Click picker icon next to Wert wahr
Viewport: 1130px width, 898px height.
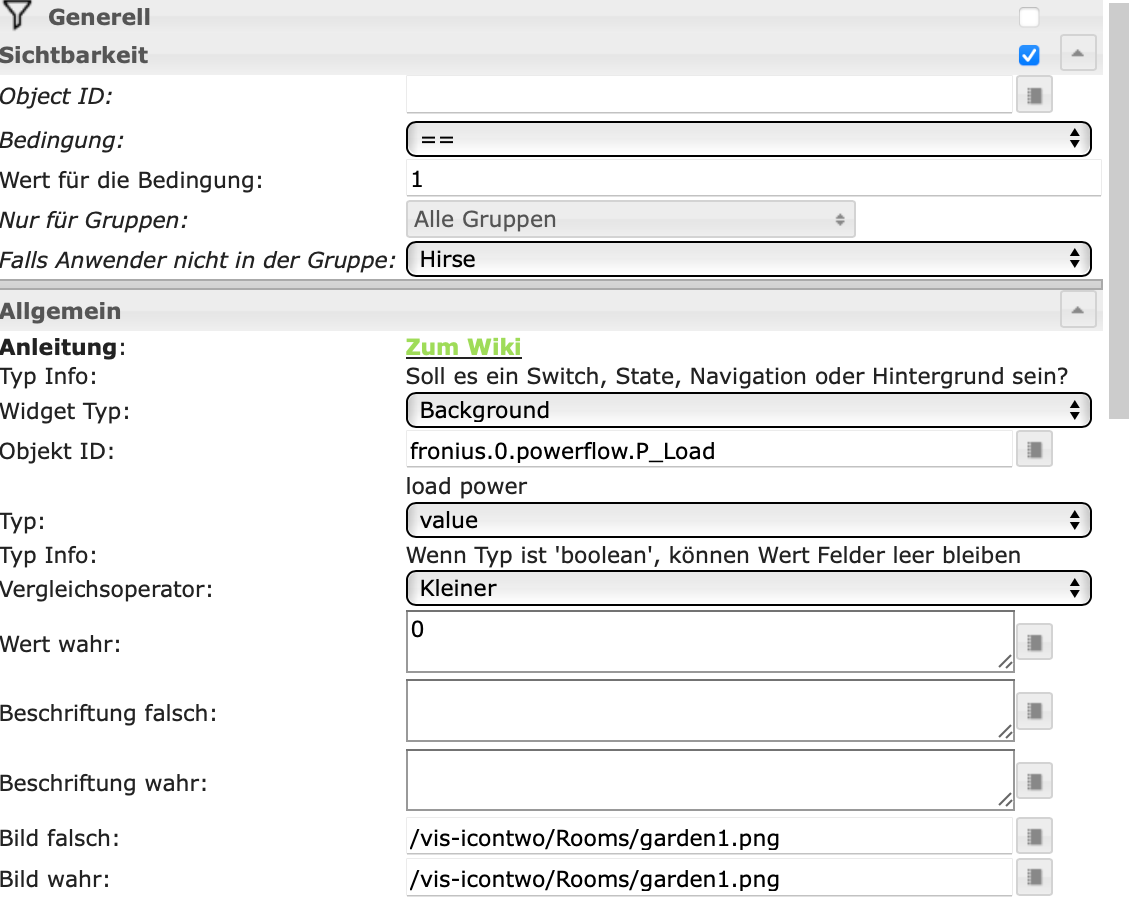click(1035, 642)
